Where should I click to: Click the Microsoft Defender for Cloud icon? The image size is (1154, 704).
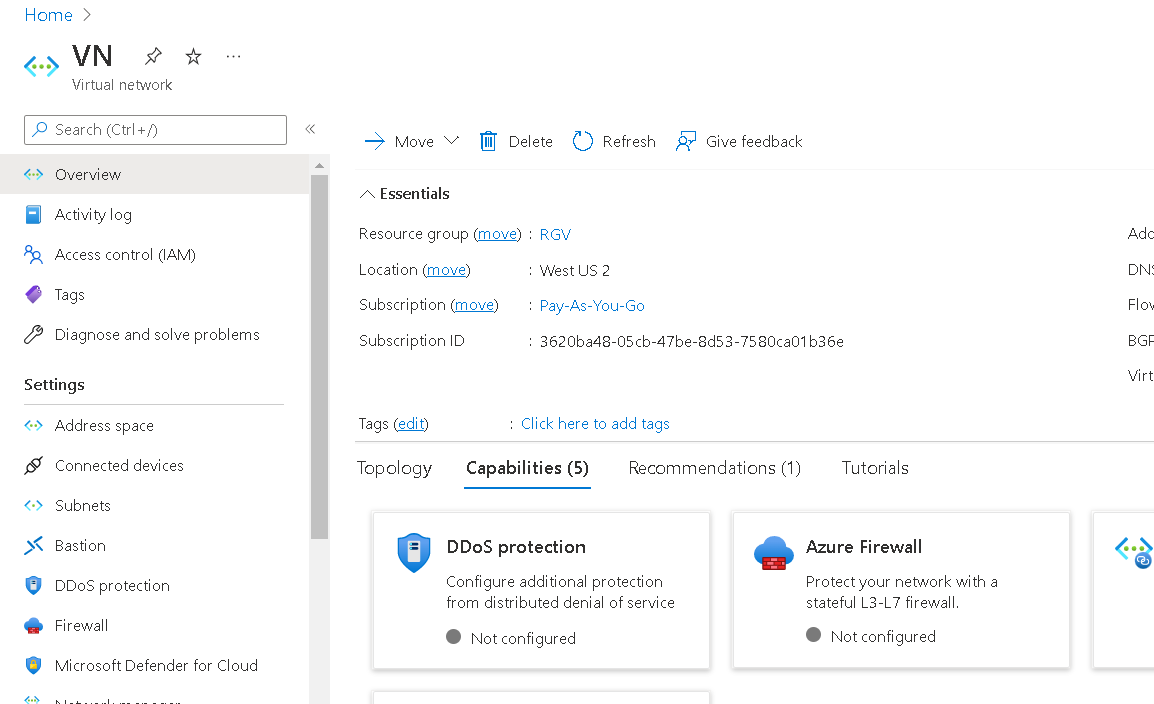point(33,665)
